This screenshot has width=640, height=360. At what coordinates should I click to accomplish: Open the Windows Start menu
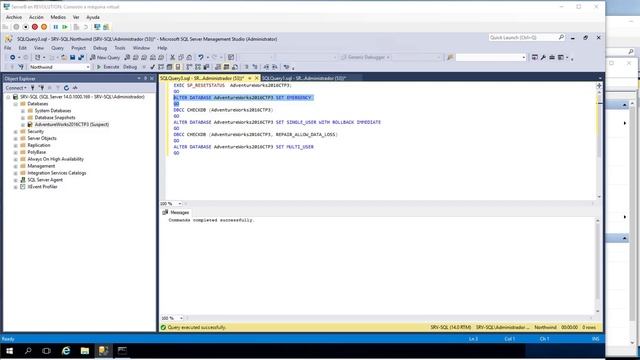coord(9,351)
